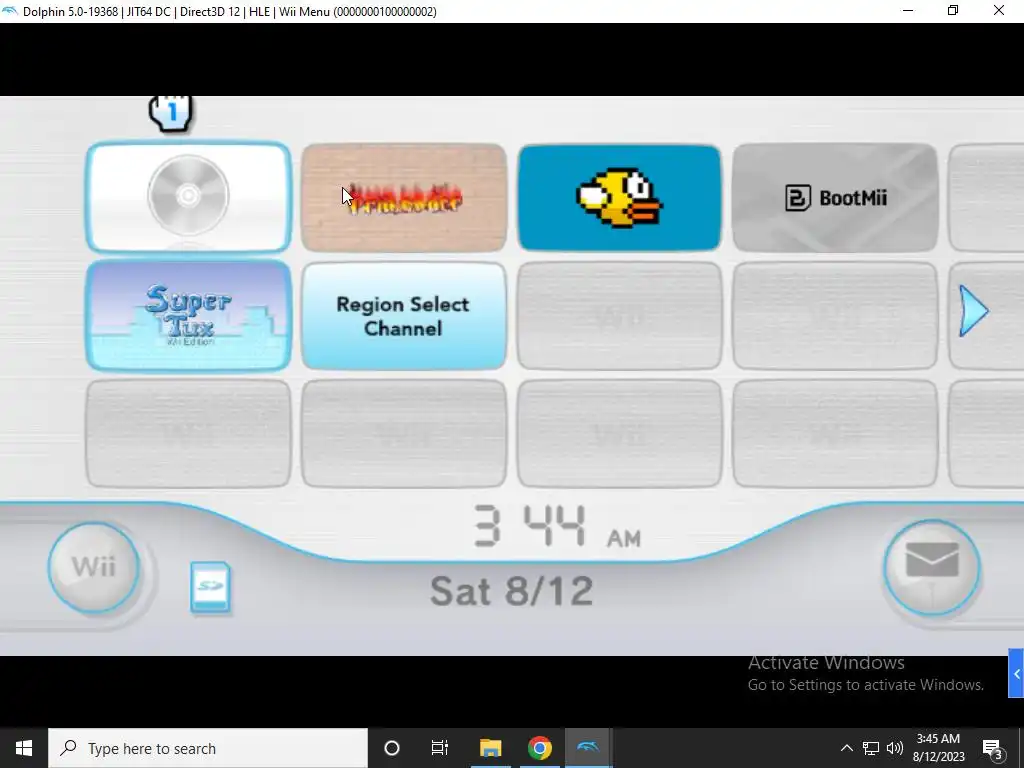The width and height of the screenshot is (1024, 768).
Task: Open the network status tray icon
Action: pyautogui.click(x=871, y=748)
